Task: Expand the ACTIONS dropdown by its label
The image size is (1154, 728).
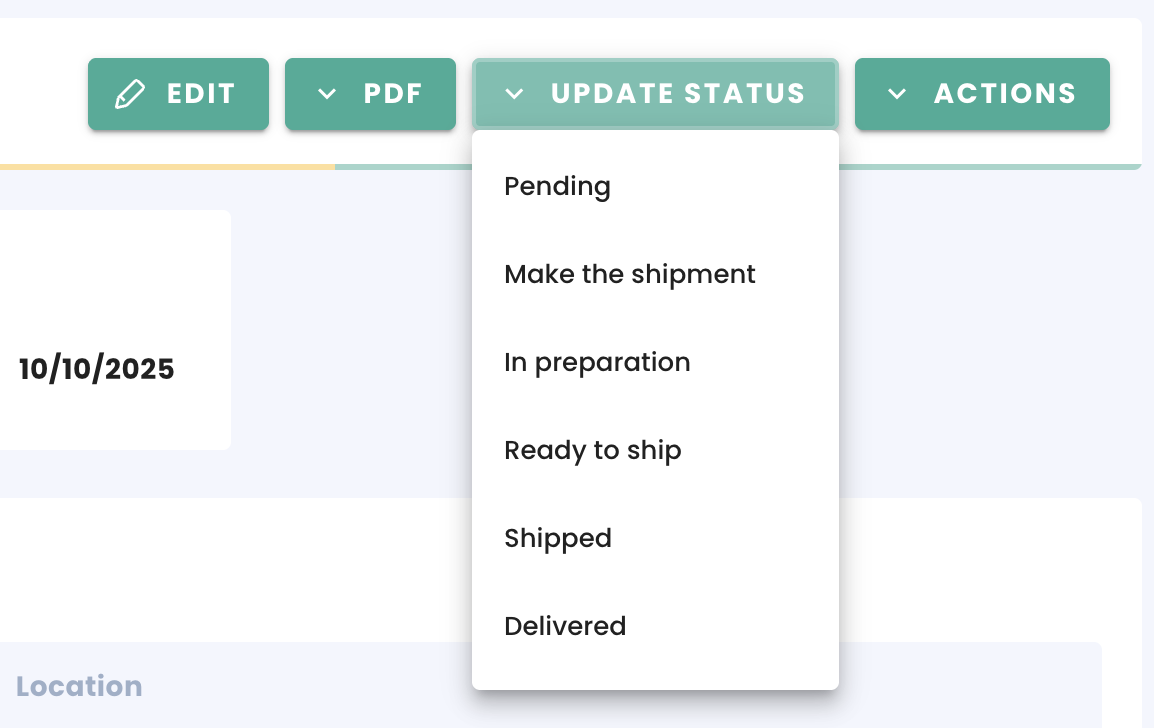Action: click(x=1004, y=94)
